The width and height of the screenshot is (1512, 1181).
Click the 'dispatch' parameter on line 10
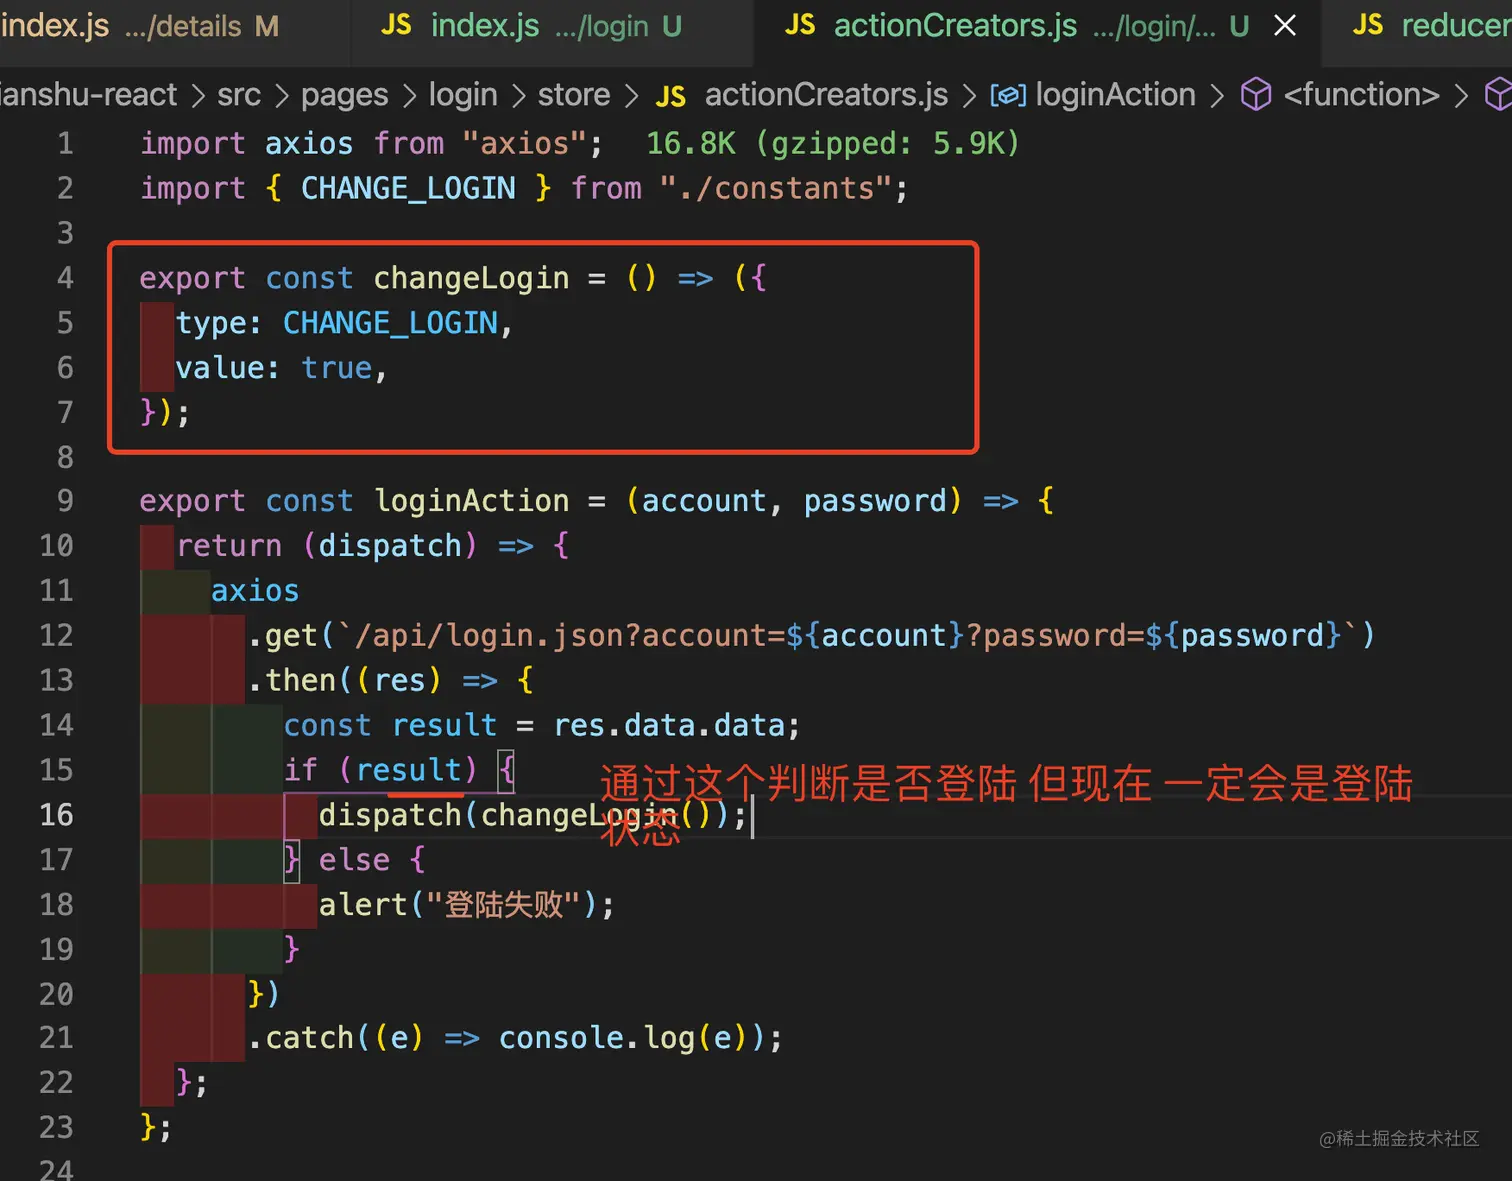[x=390, y=546]
